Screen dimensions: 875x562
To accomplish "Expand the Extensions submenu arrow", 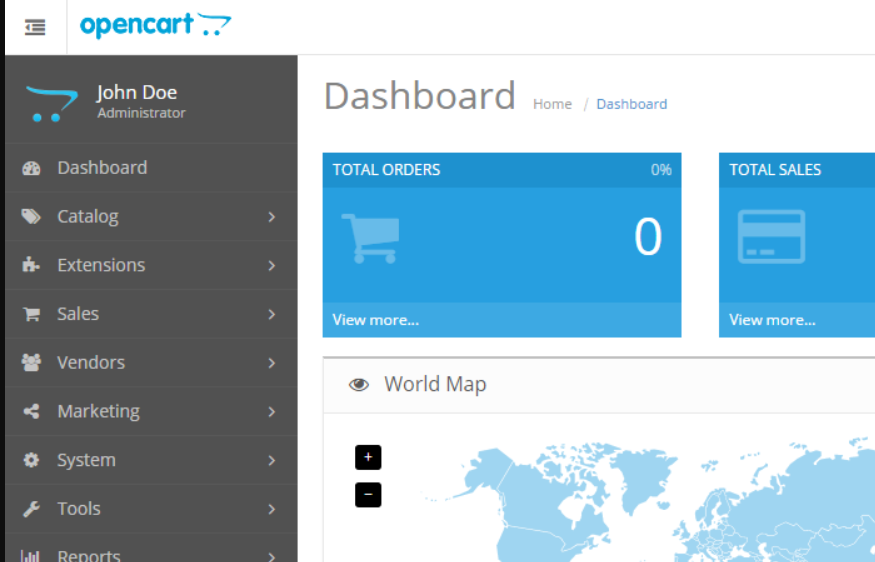I will click(271, 265).
